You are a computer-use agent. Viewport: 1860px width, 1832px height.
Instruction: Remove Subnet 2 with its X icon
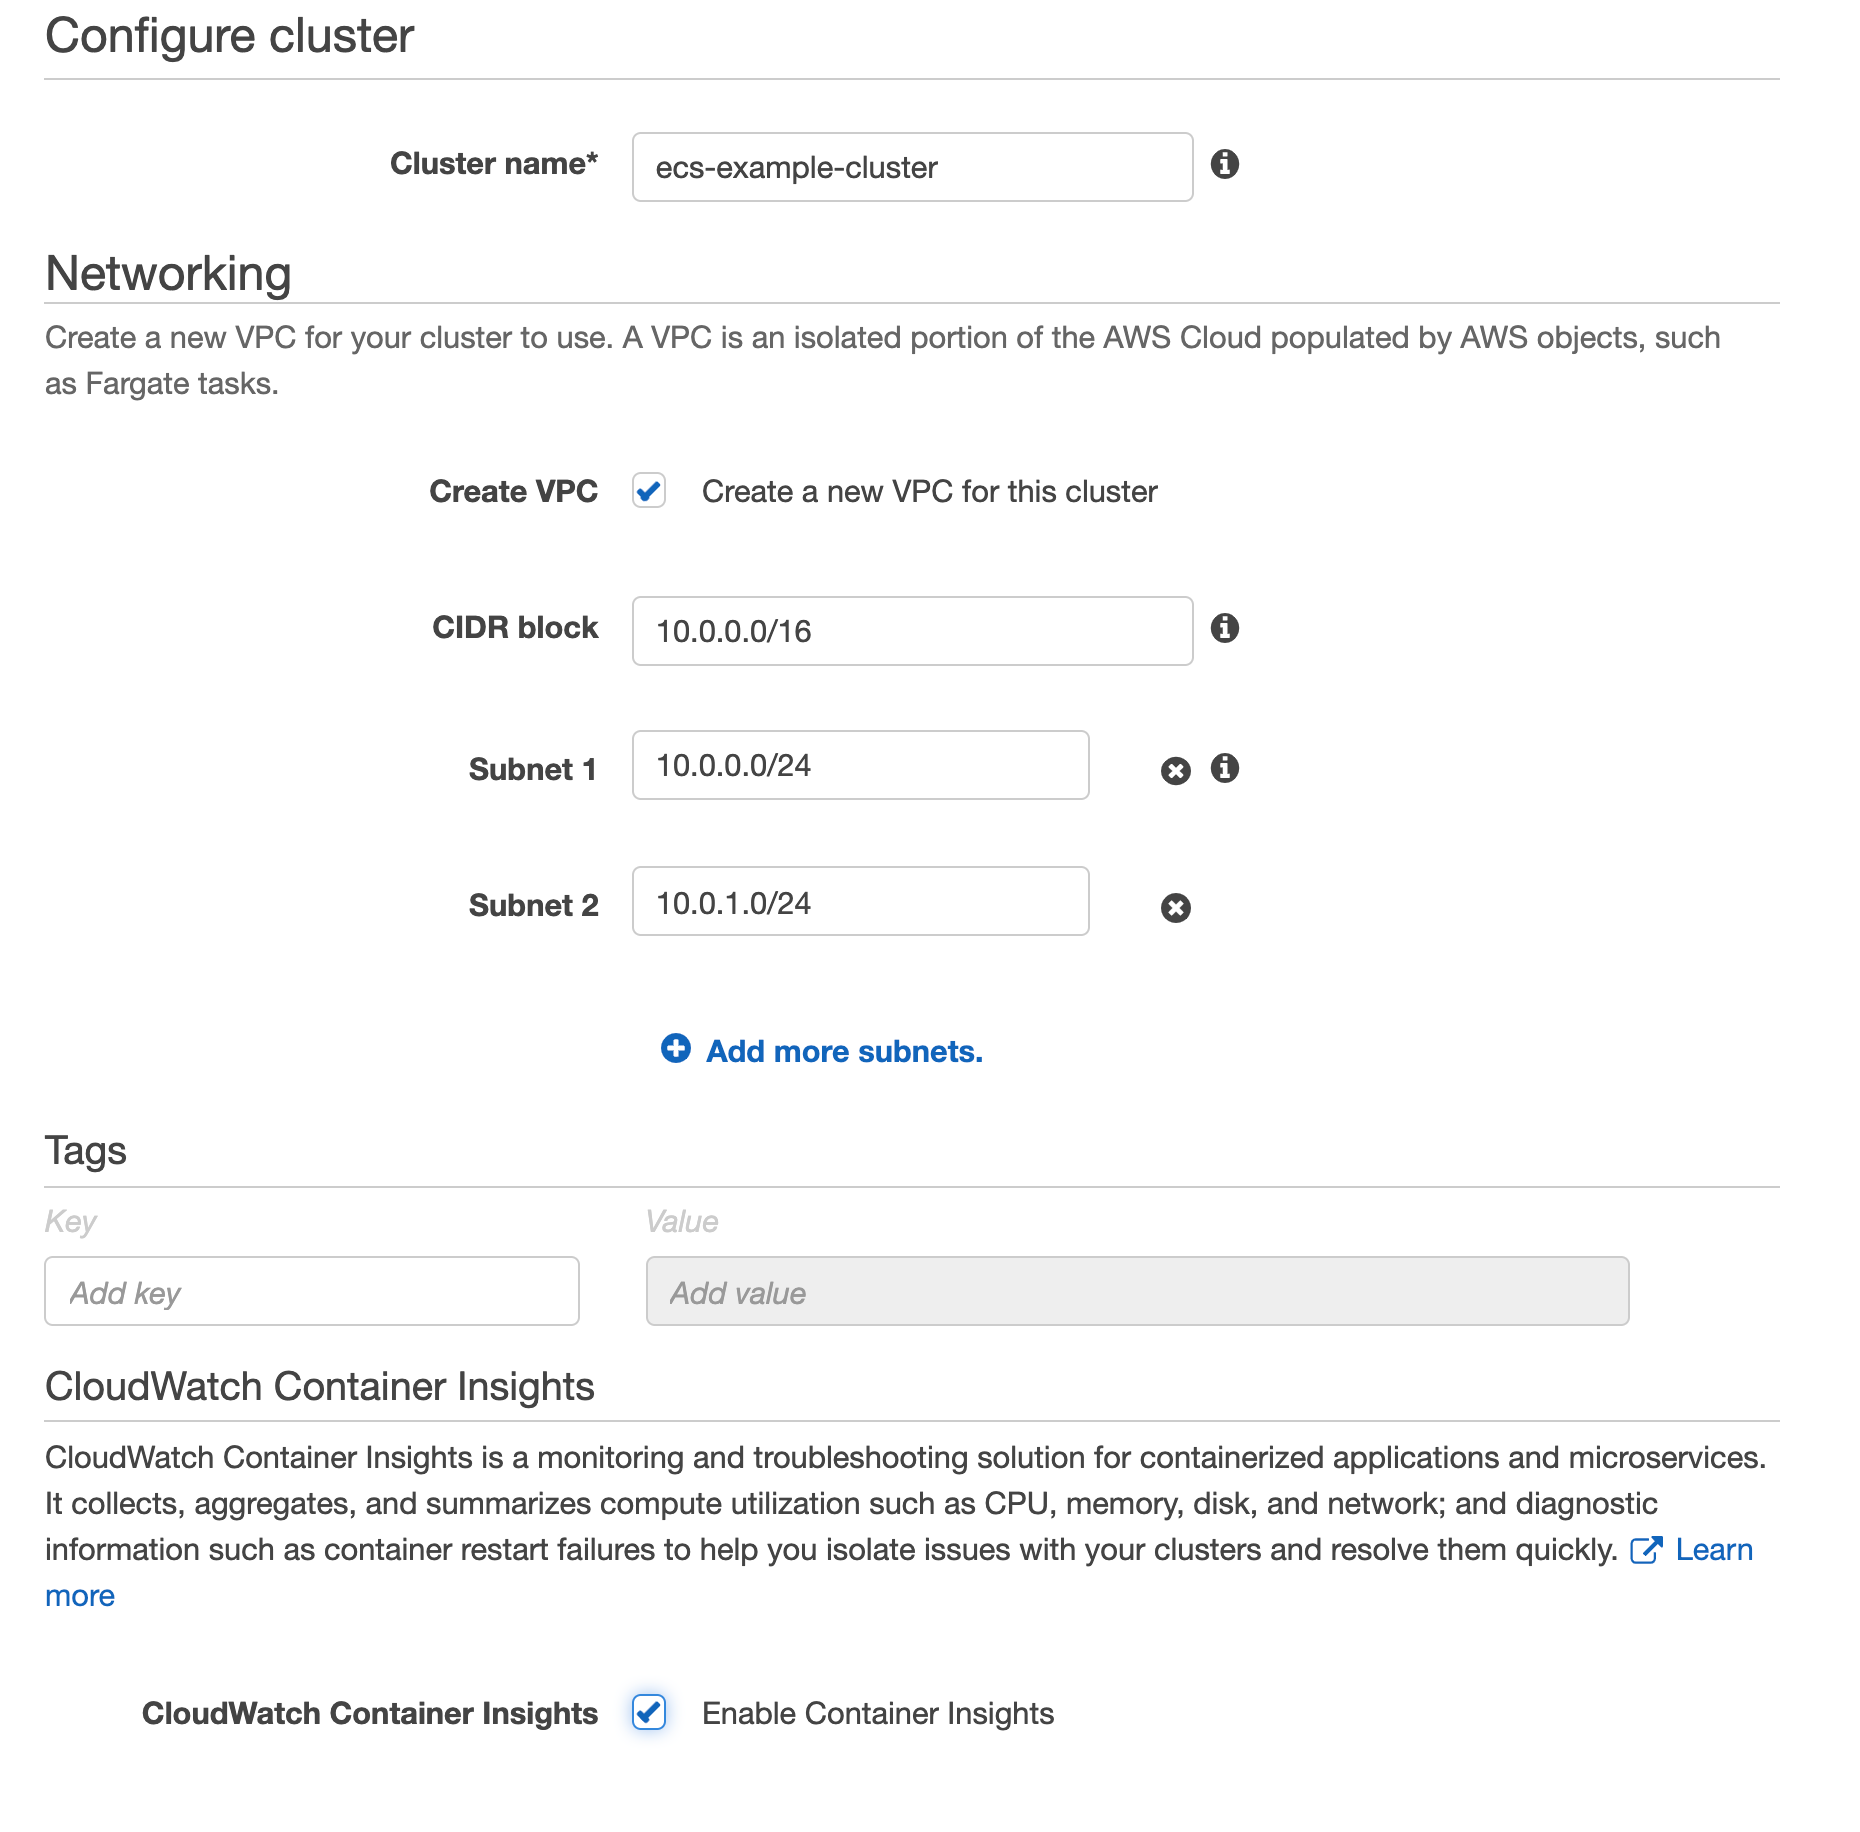(x=1175, y=907)
